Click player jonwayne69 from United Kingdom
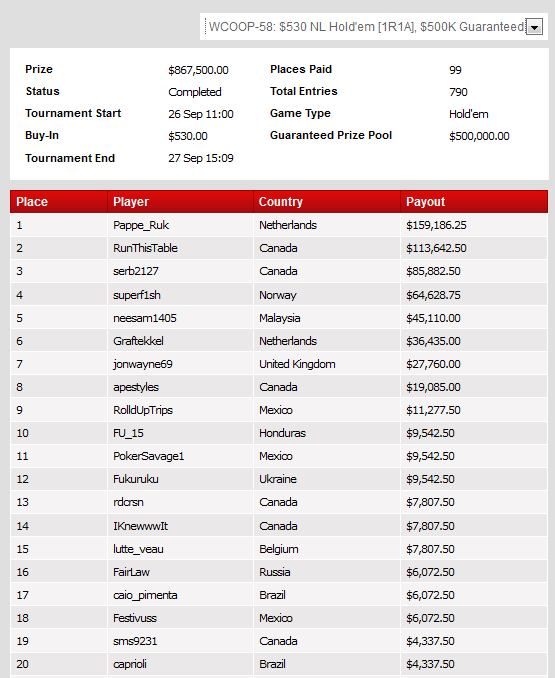The image size is (555, 678). point(143,365)
